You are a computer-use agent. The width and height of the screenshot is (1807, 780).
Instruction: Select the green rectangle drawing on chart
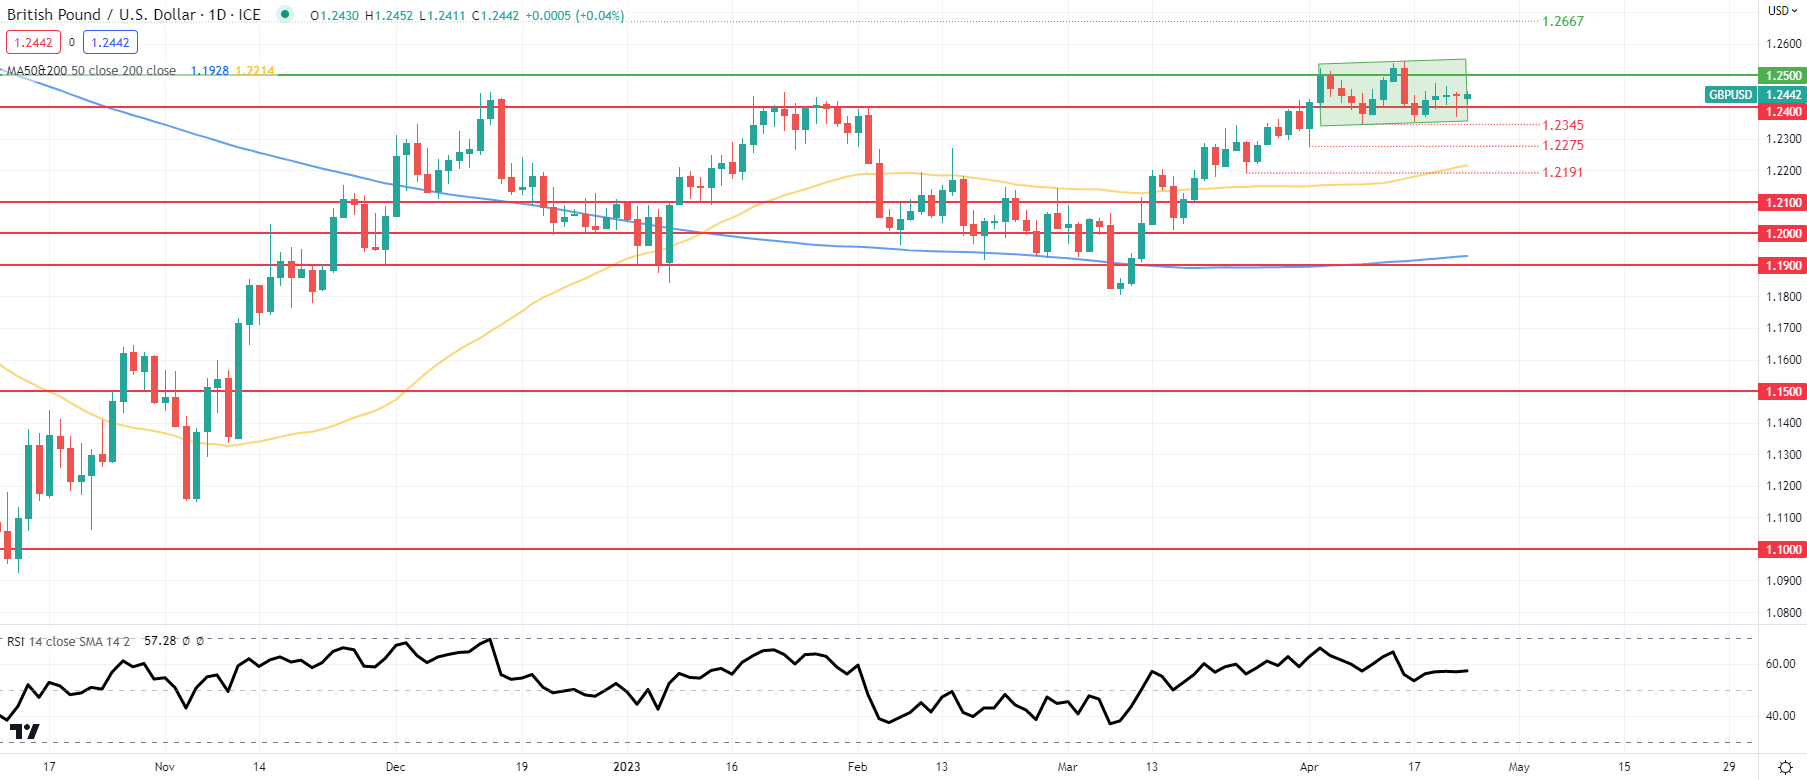tap(1393, 92)
